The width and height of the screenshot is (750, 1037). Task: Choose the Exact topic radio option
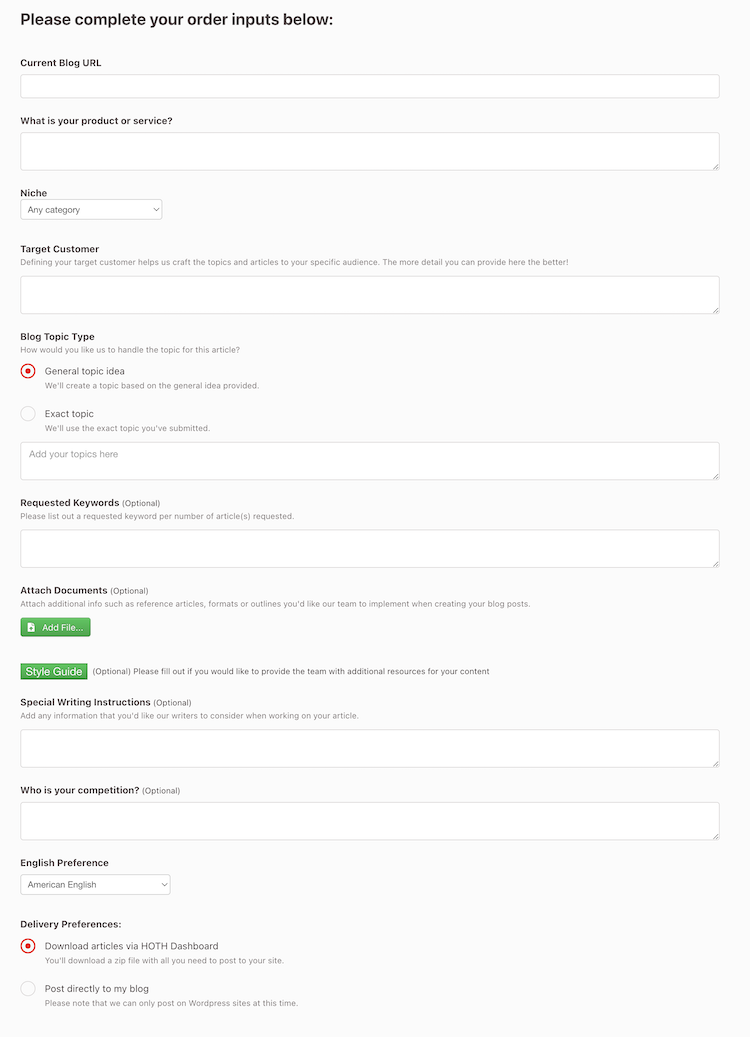click(x=28, y=413)
